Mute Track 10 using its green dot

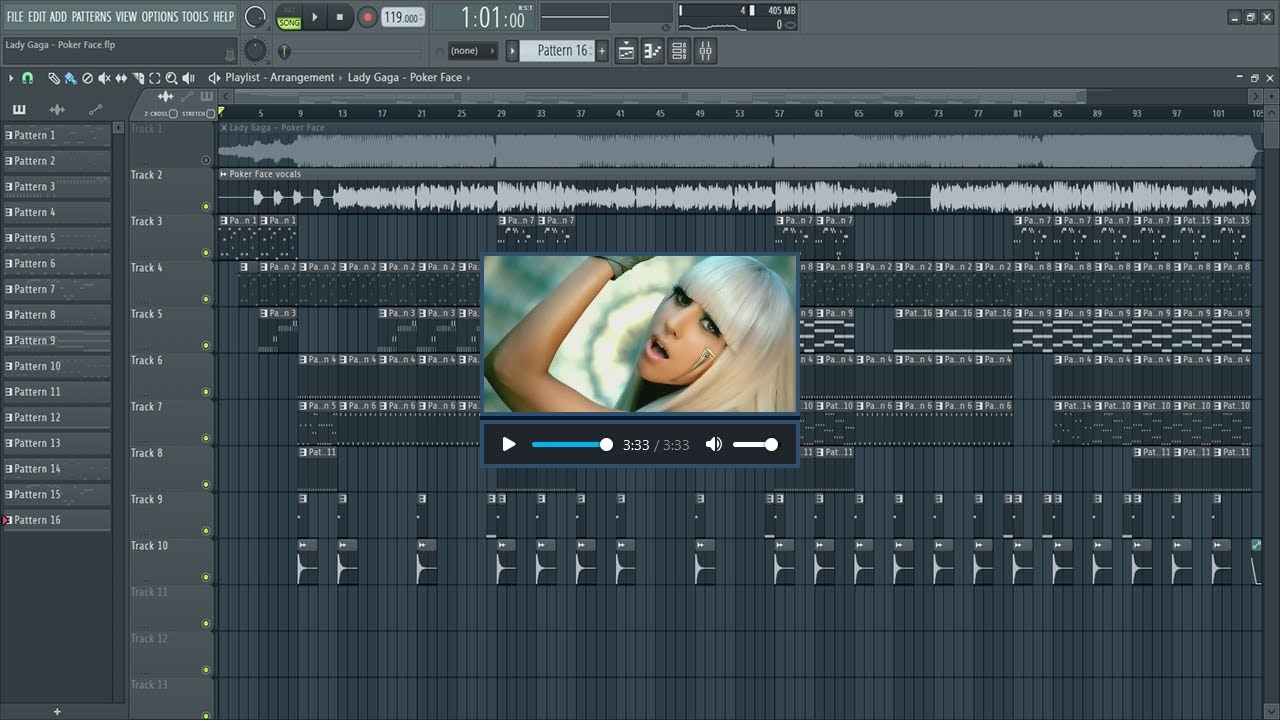[x=206, y=577]
